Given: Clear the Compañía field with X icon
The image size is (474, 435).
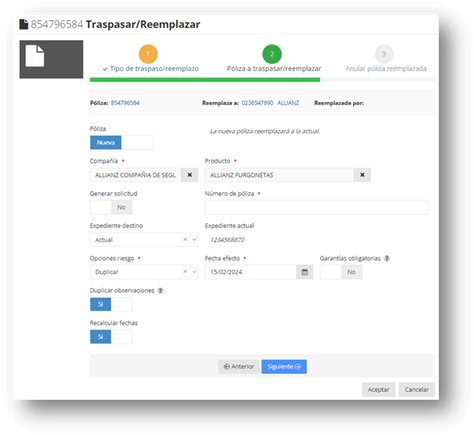Looking at the screenshot, I should click(x=189, y=175).
